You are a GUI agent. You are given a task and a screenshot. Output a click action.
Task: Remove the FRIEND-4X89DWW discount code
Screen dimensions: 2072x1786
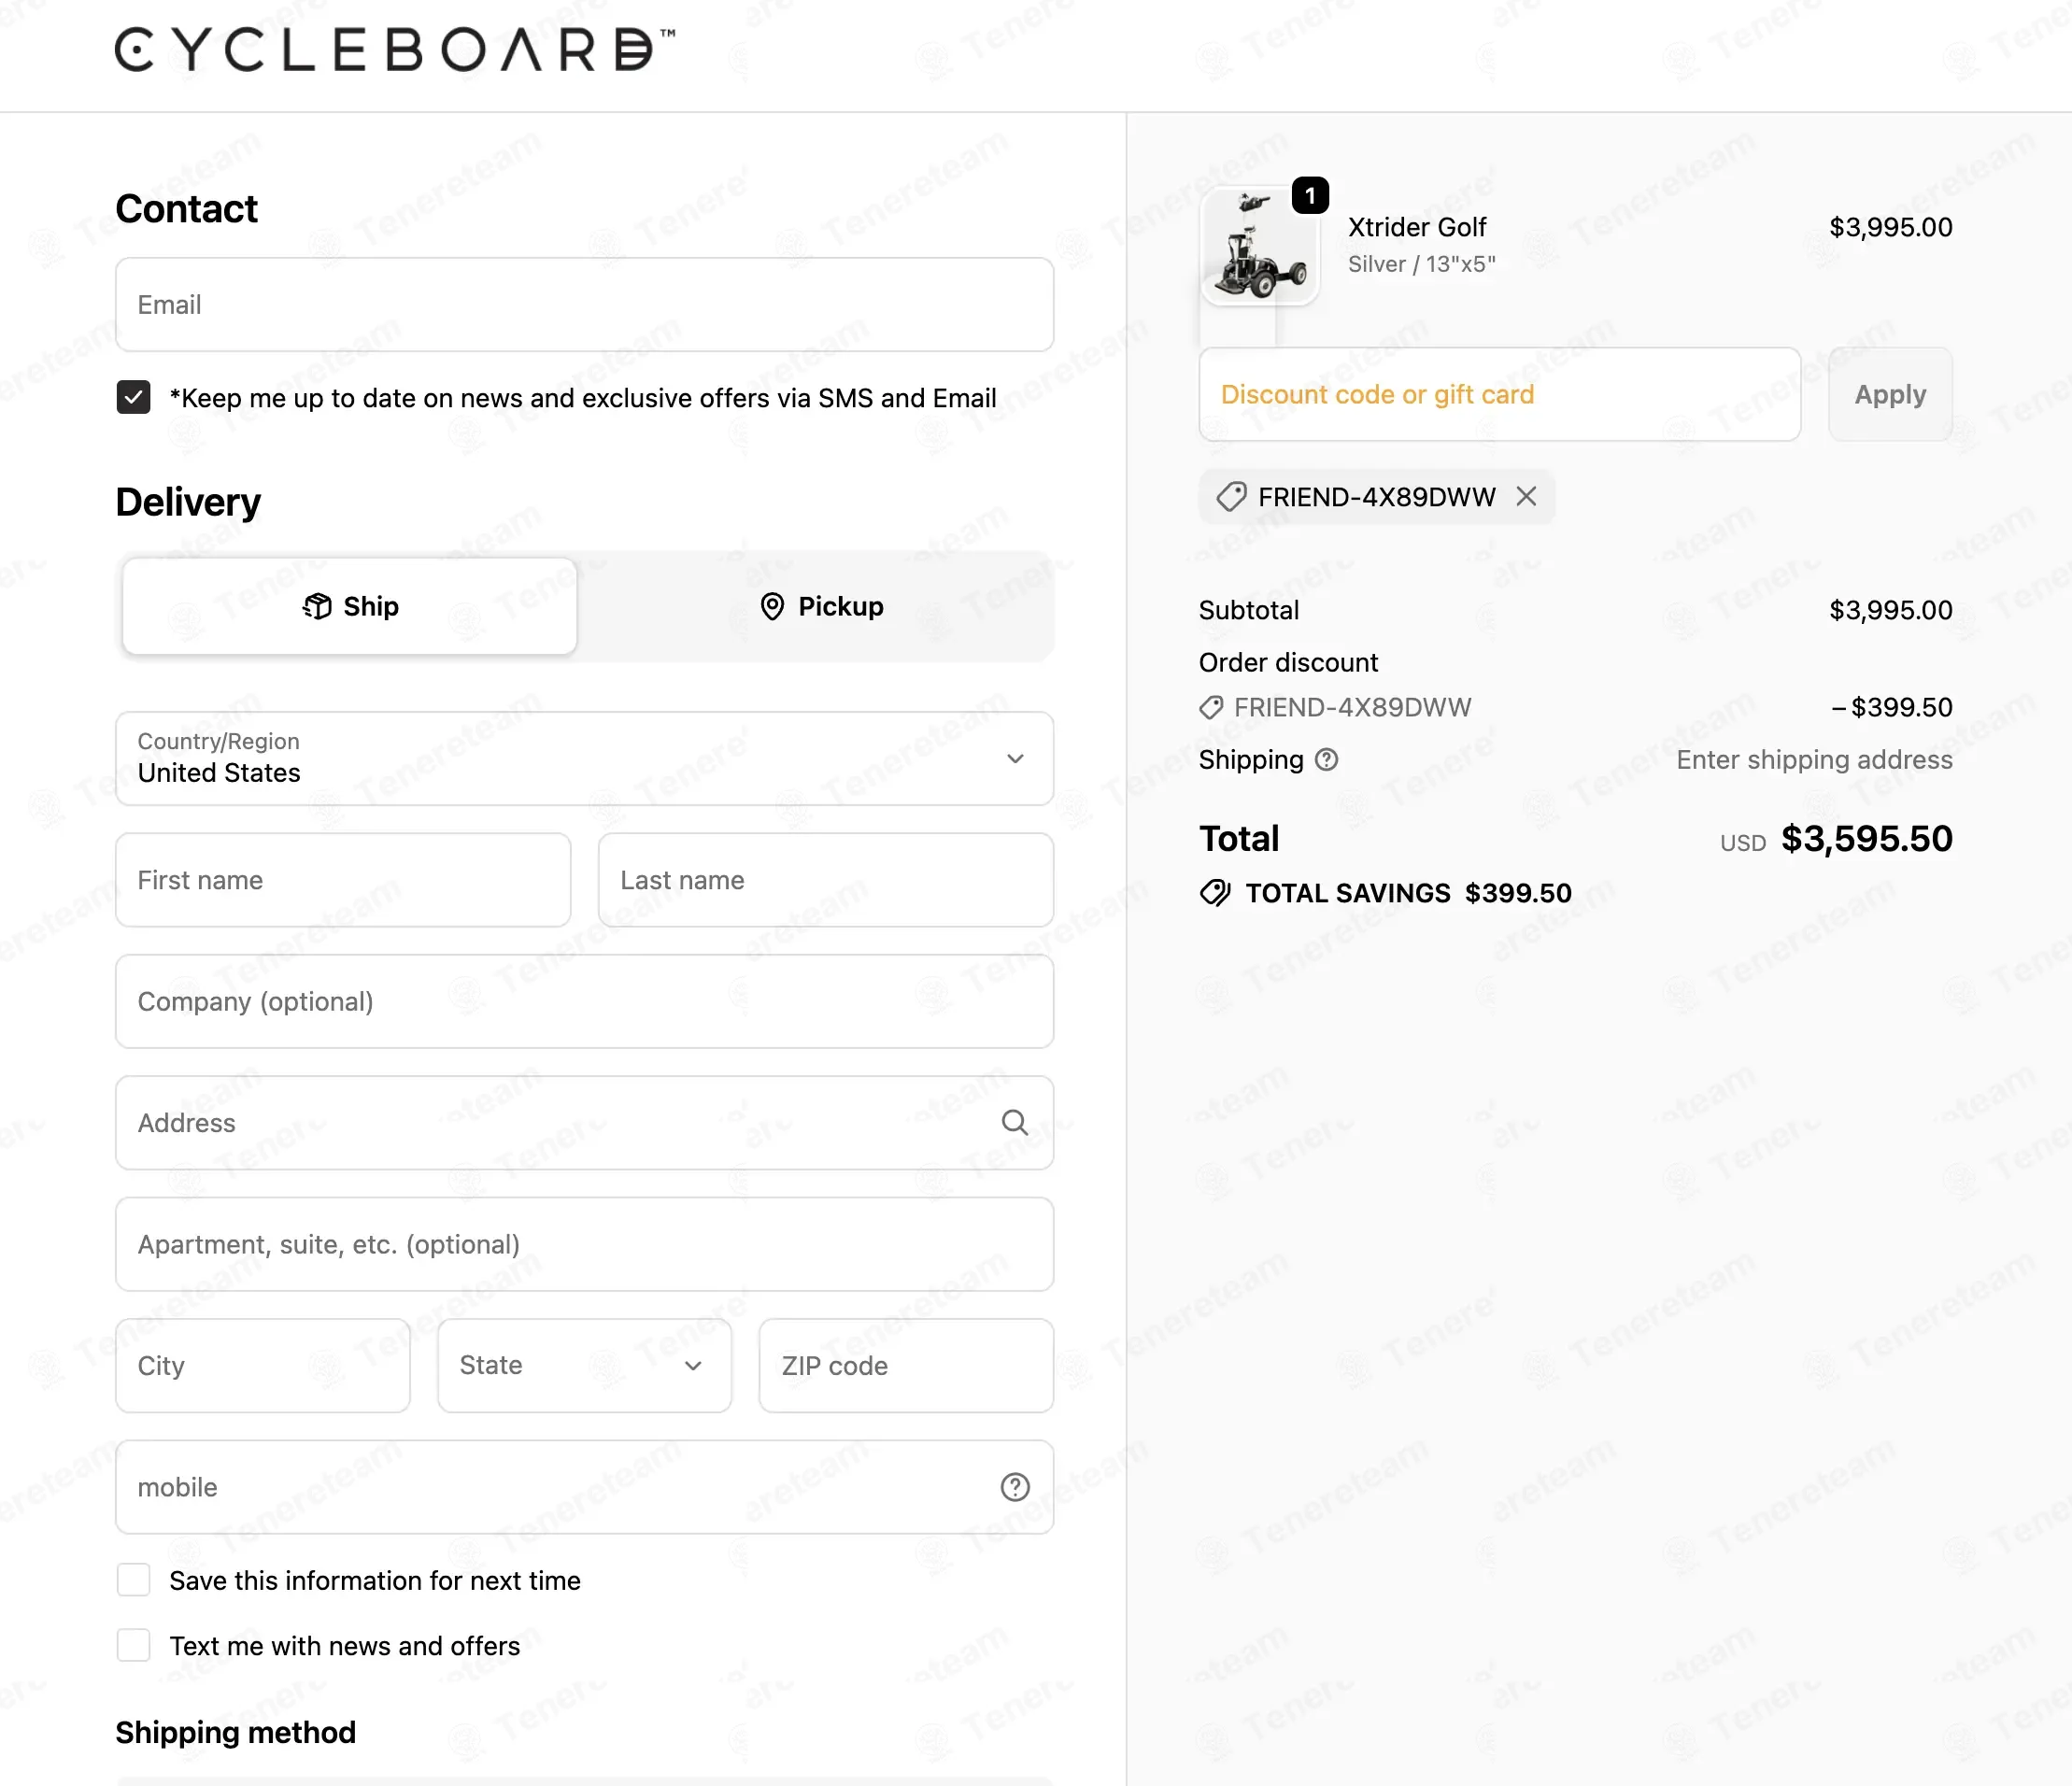1526,497
